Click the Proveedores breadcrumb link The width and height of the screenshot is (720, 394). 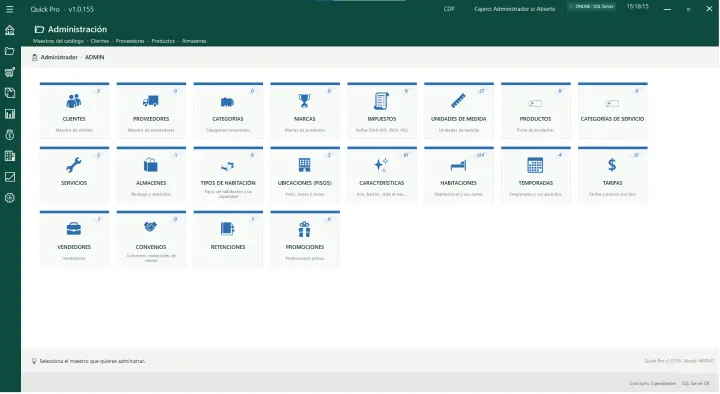pos(130,41)
